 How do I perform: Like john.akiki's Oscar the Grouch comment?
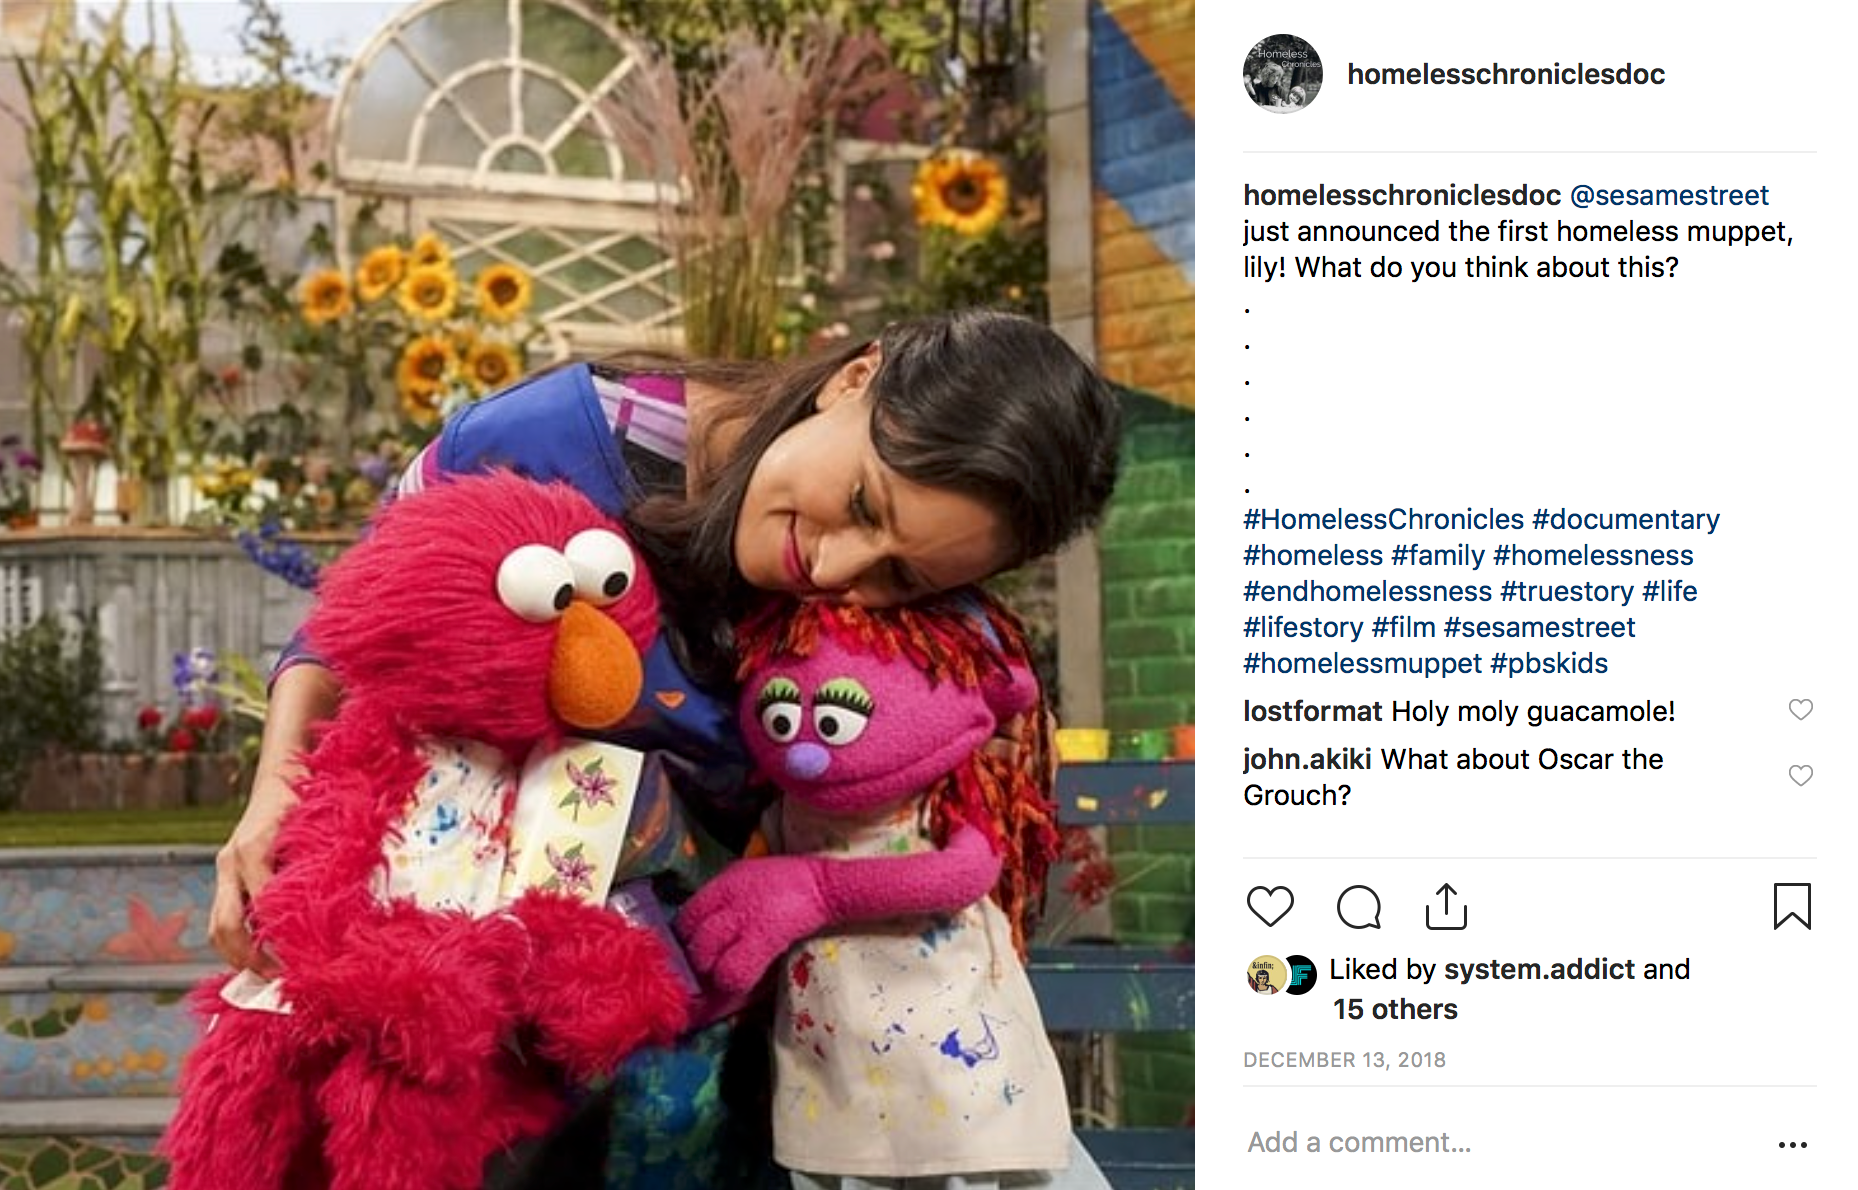pos(1800,776)
